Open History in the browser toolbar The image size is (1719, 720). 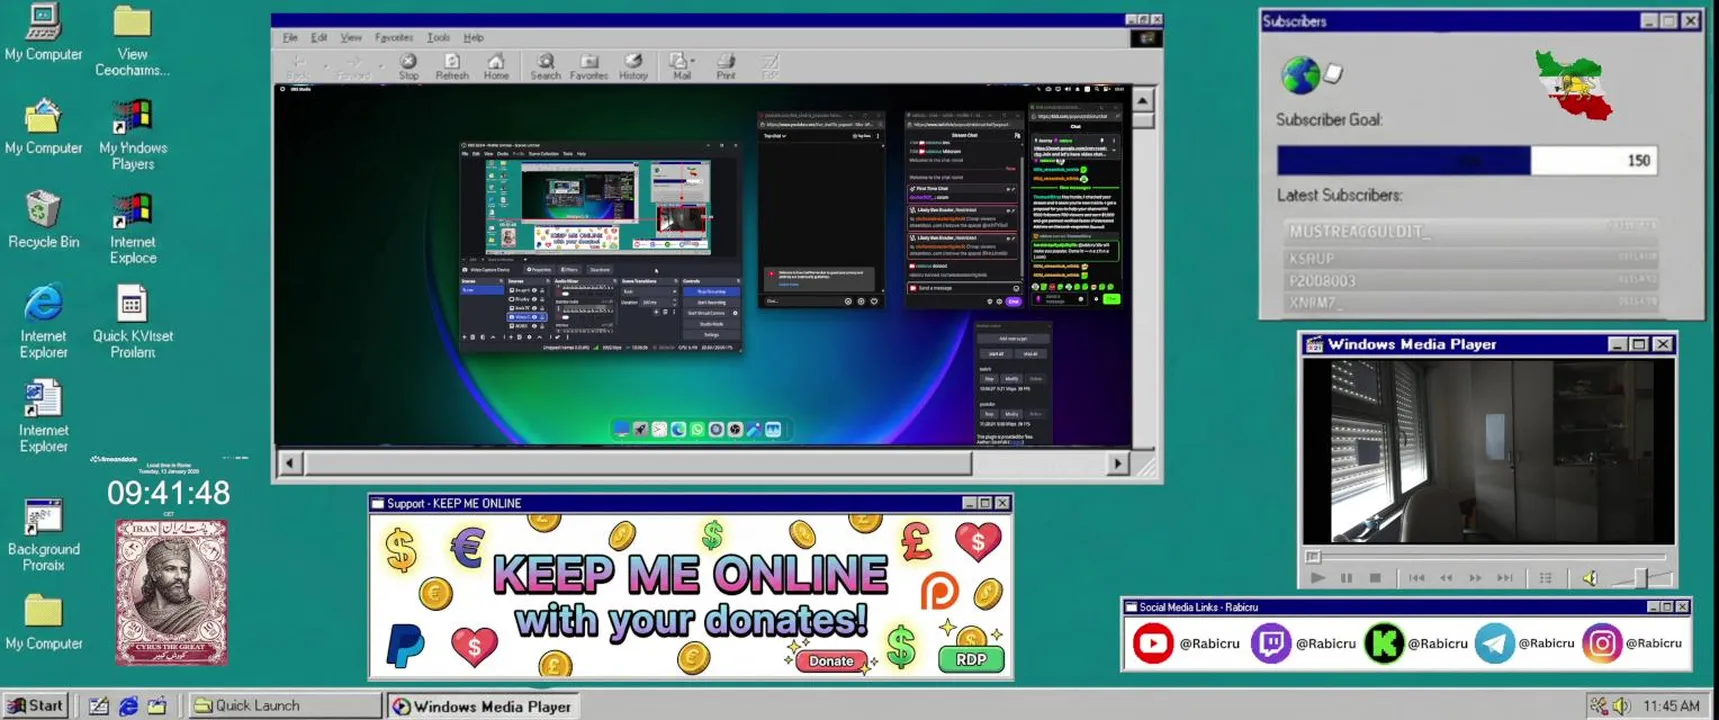[x=633, y=66]
